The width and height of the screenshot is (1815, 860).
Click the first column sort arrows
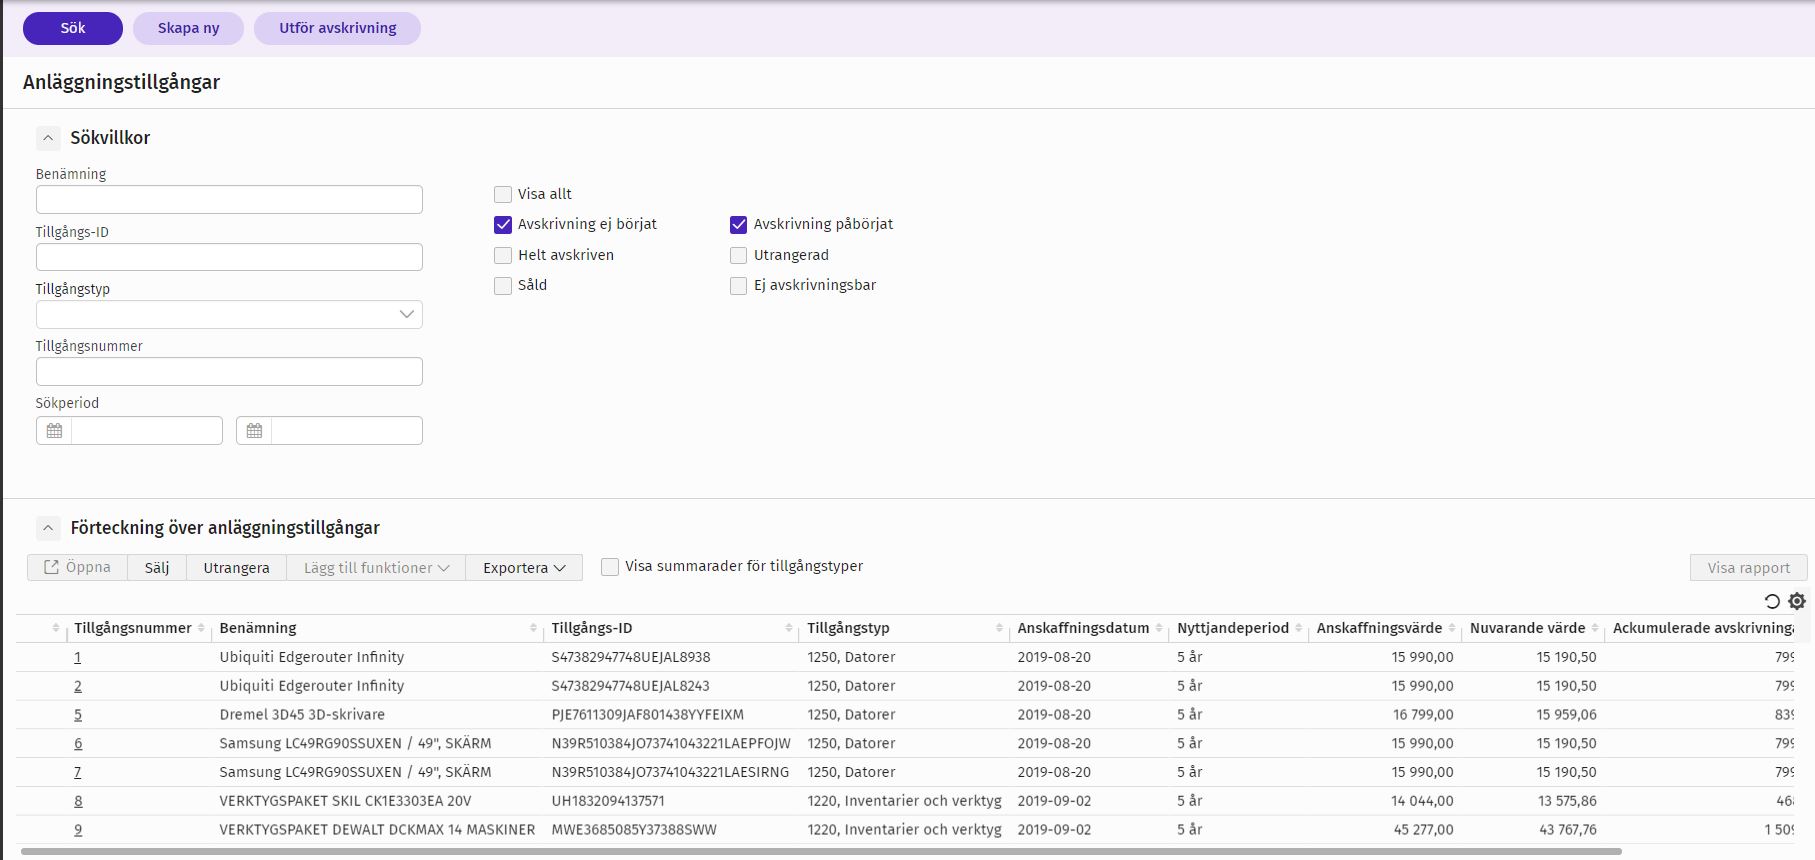(55, 628)
